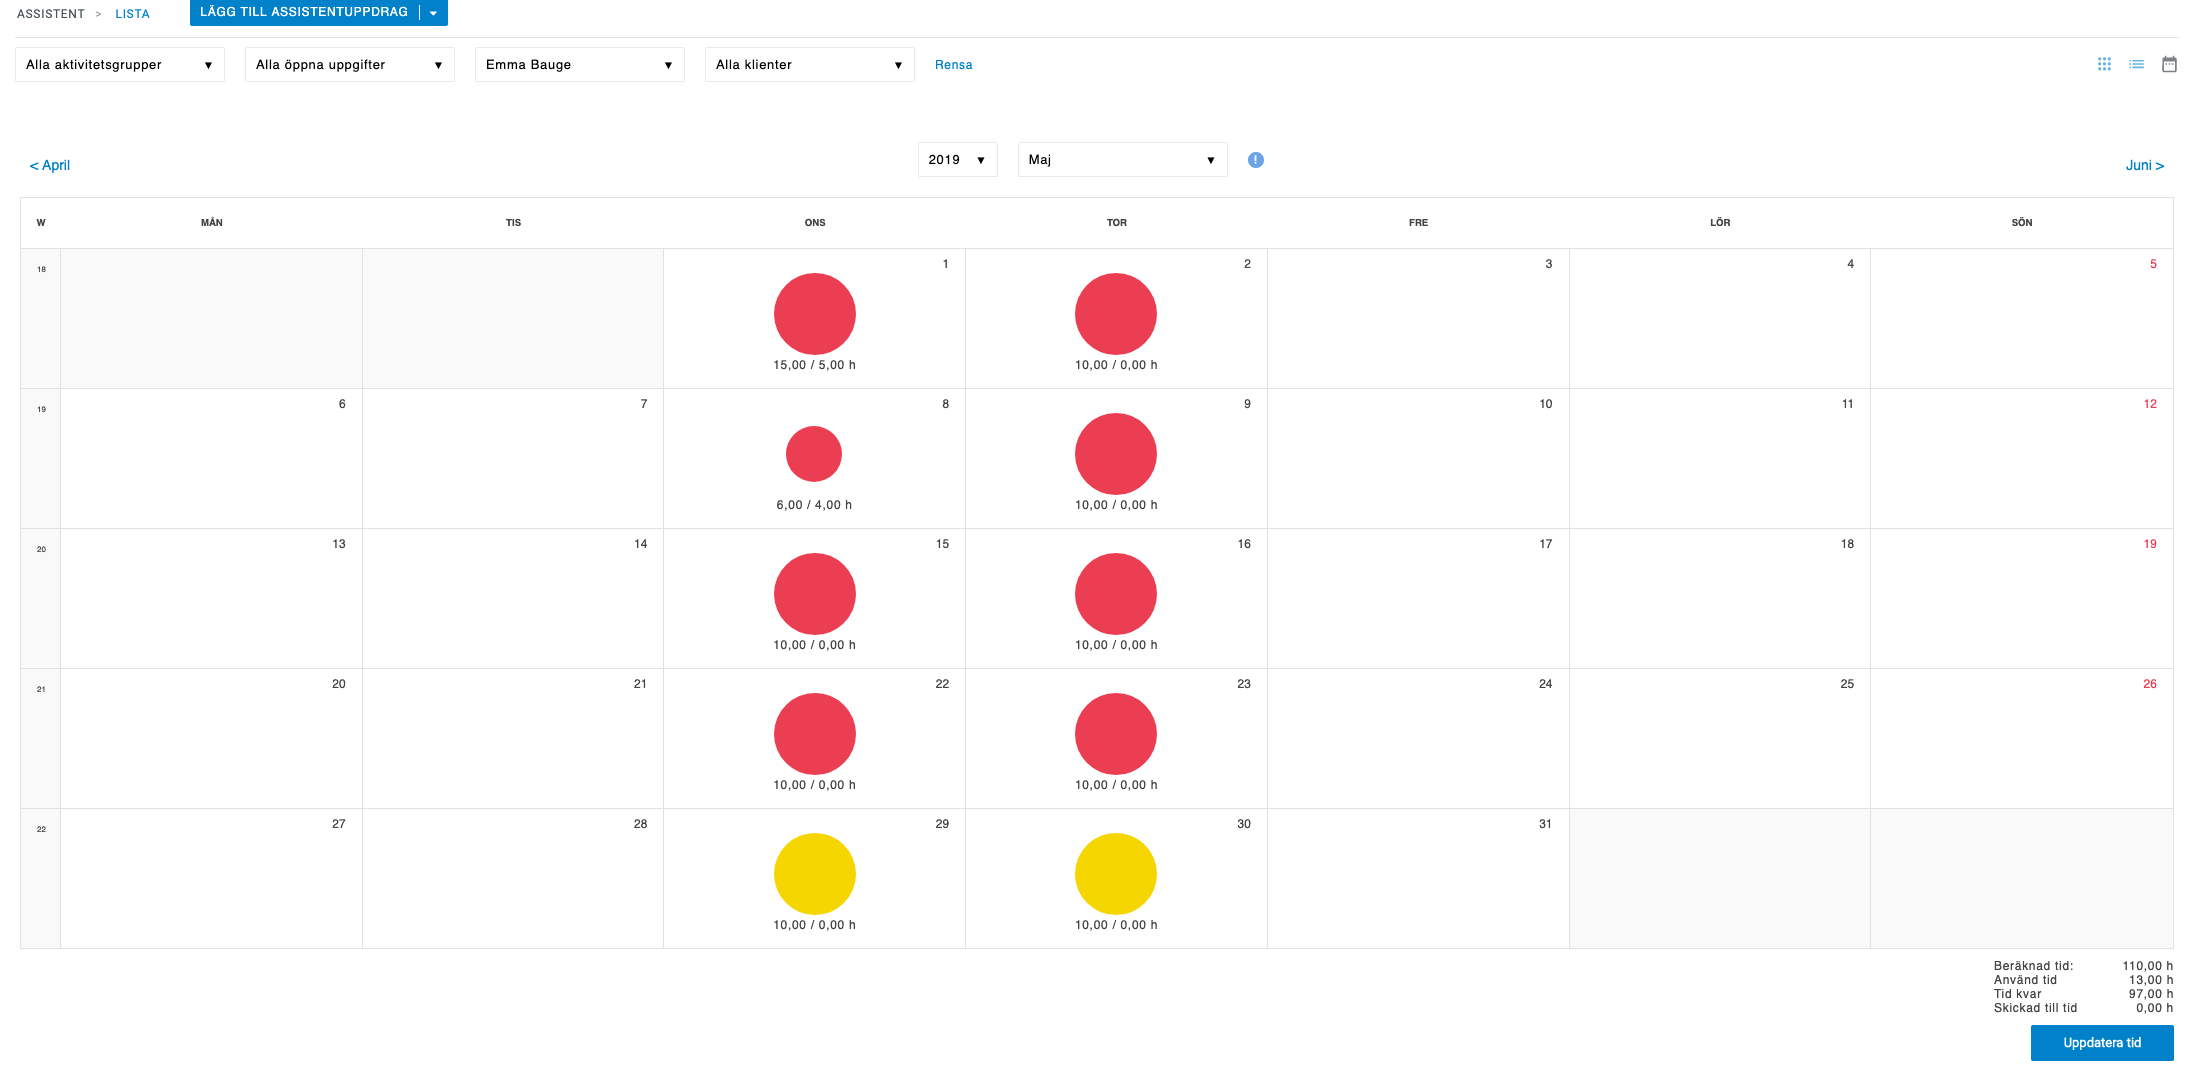Select the yellow circle on May 29

pyautogui.click(x=814, y=873)
